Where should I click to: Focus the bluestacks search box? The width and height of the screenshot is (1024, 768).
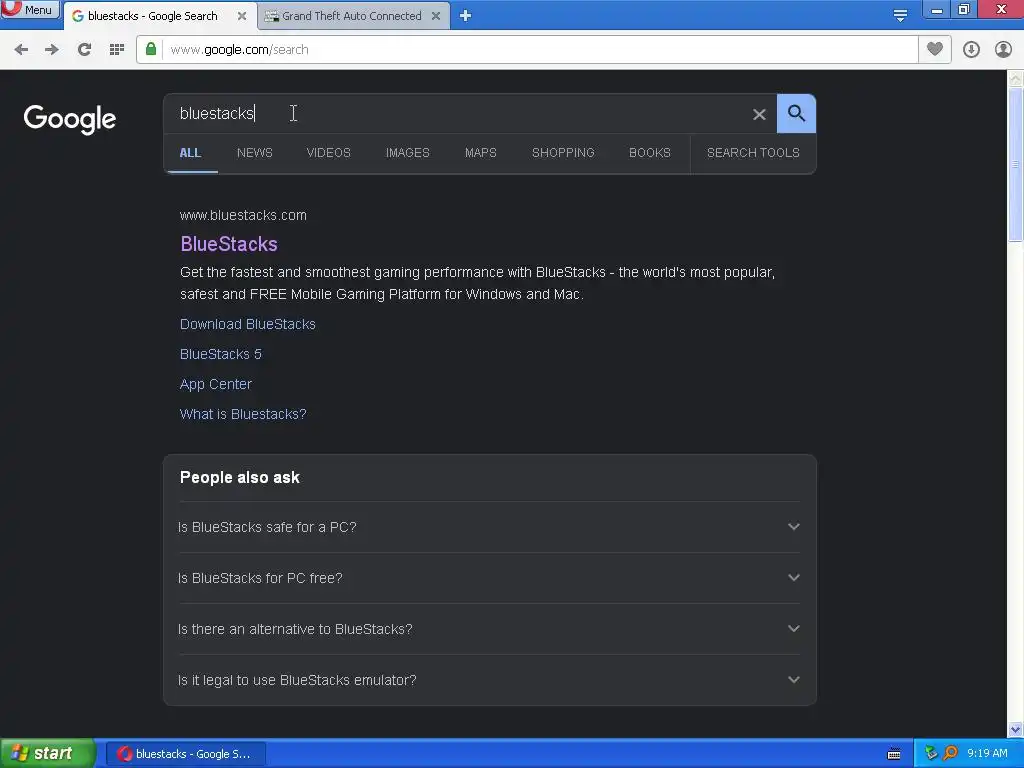point(457,114)
